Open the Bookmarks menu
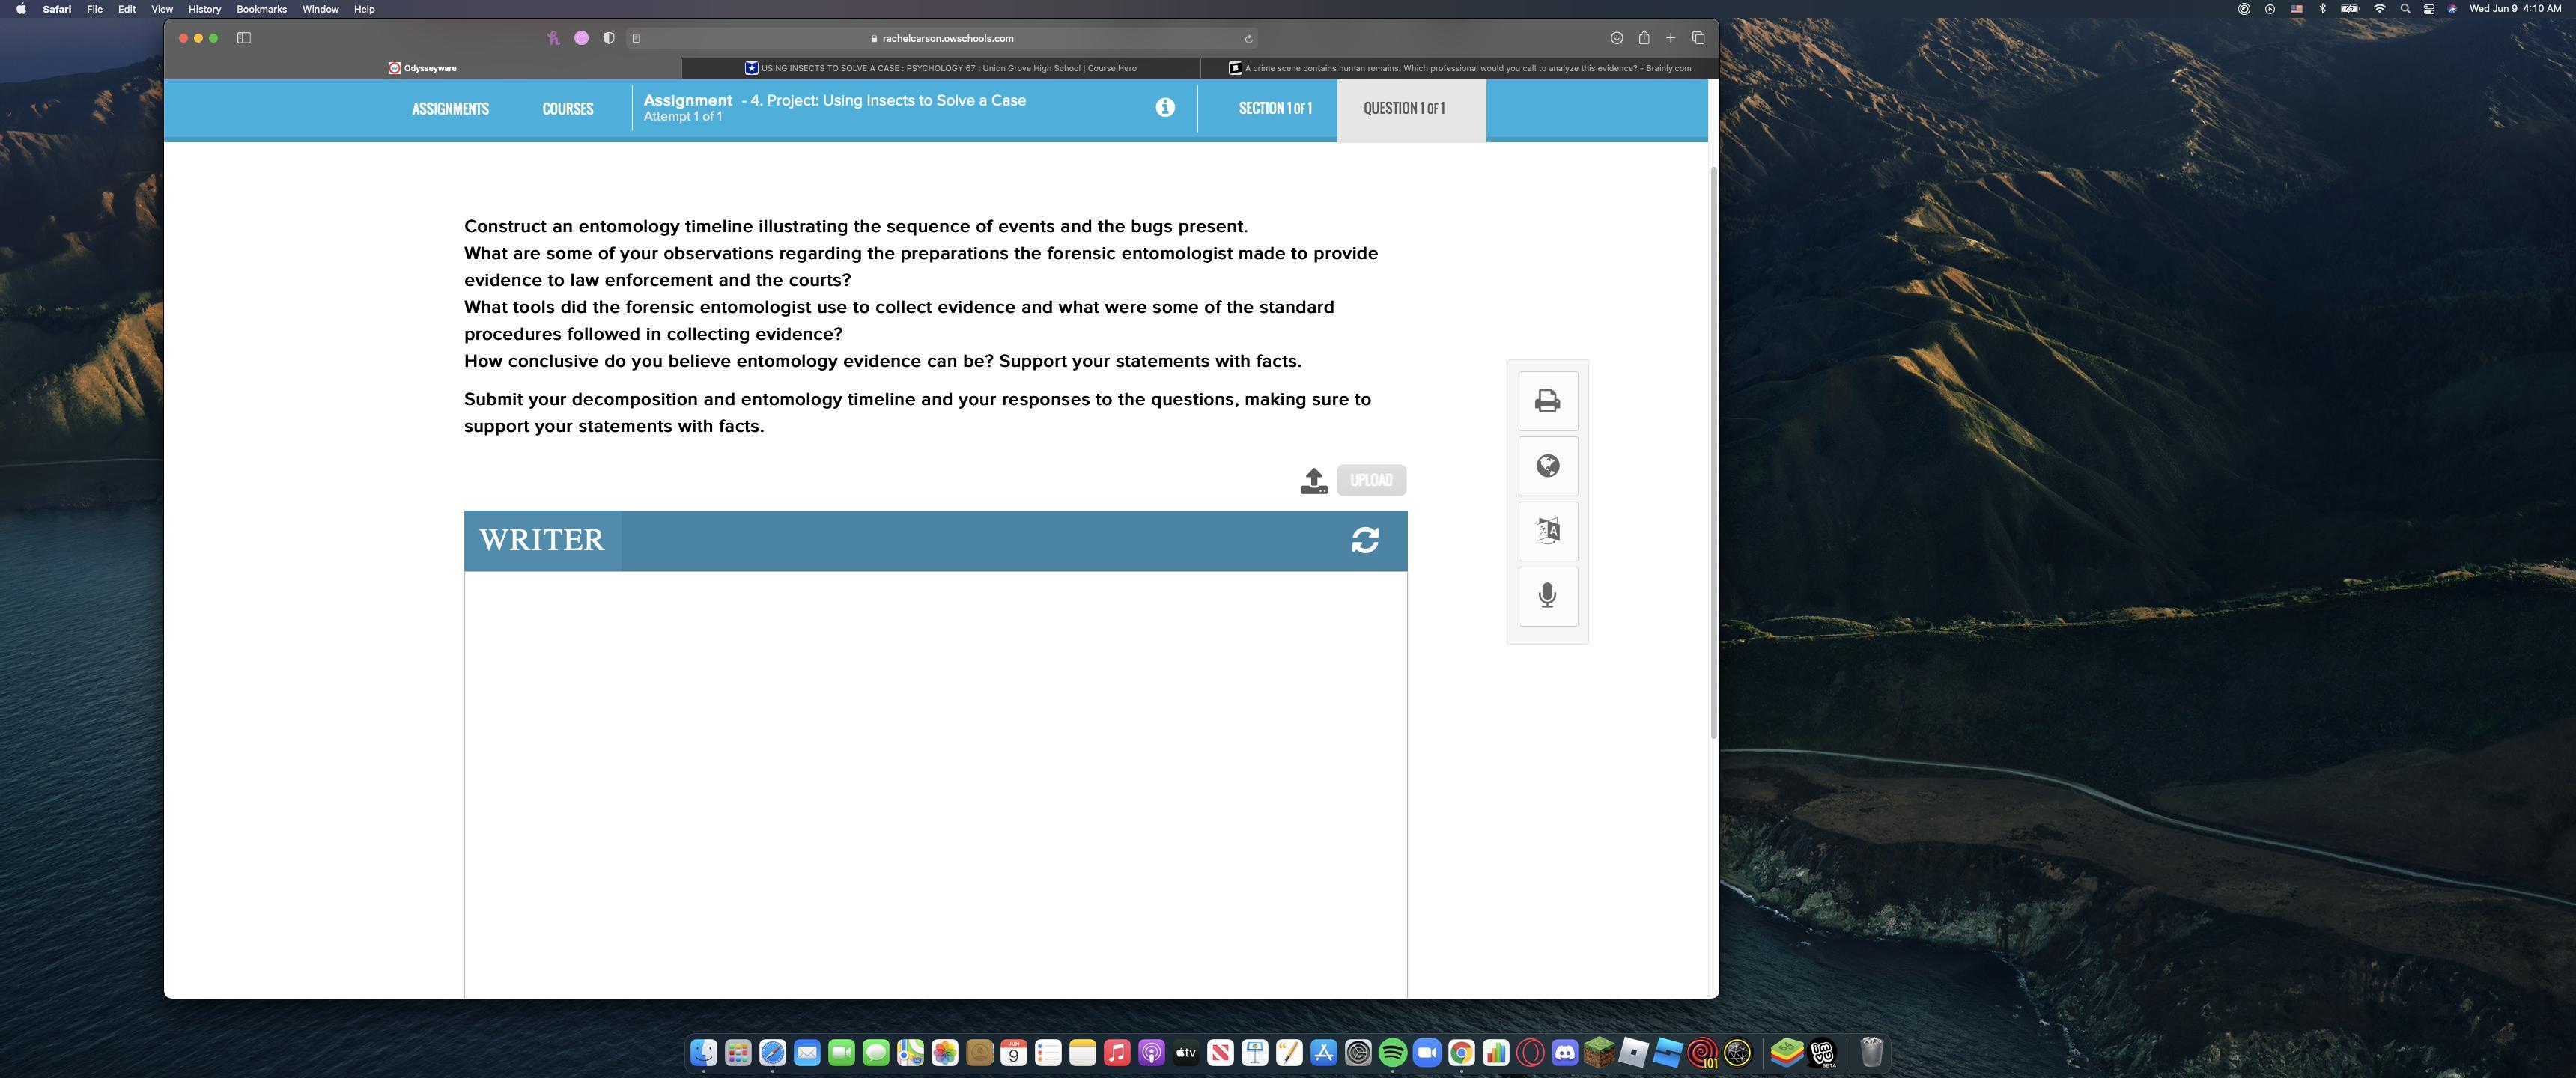 pos(261,9)
